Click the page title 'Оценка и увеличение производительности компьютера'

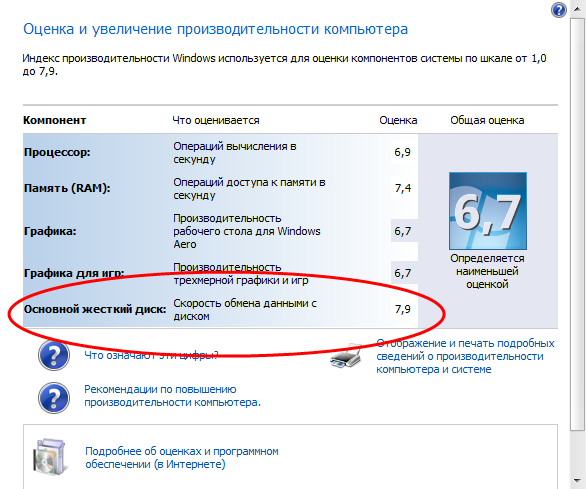216,29
